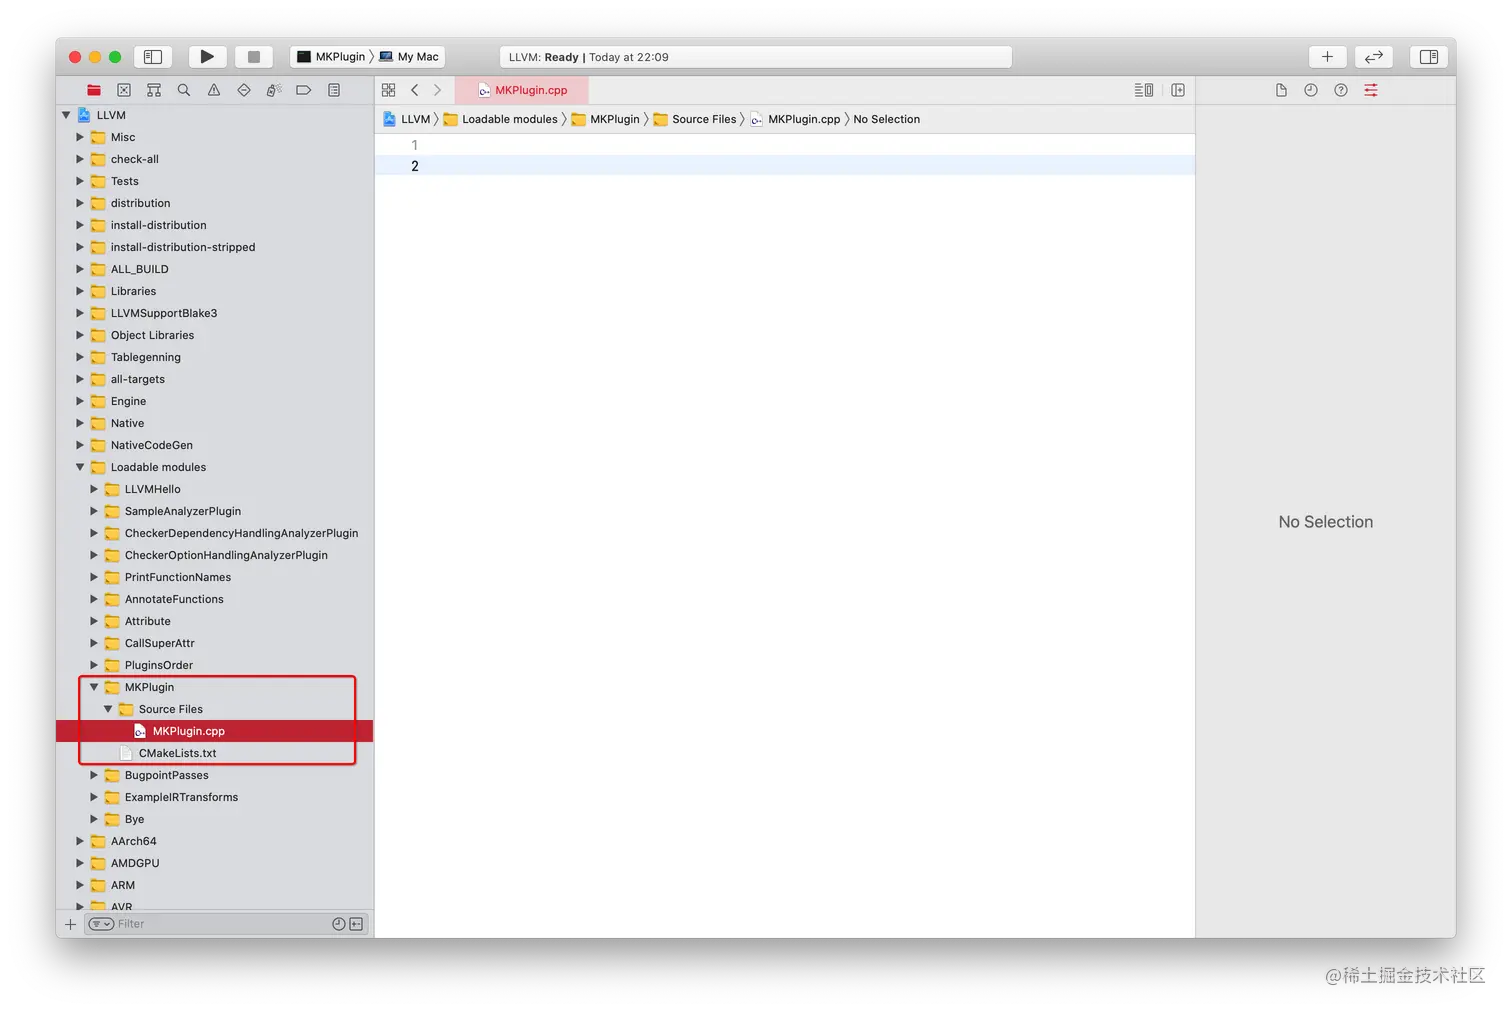
Task: Adjust editor options lines icon
Action: pyautogui.click(x=1144, y=90)
